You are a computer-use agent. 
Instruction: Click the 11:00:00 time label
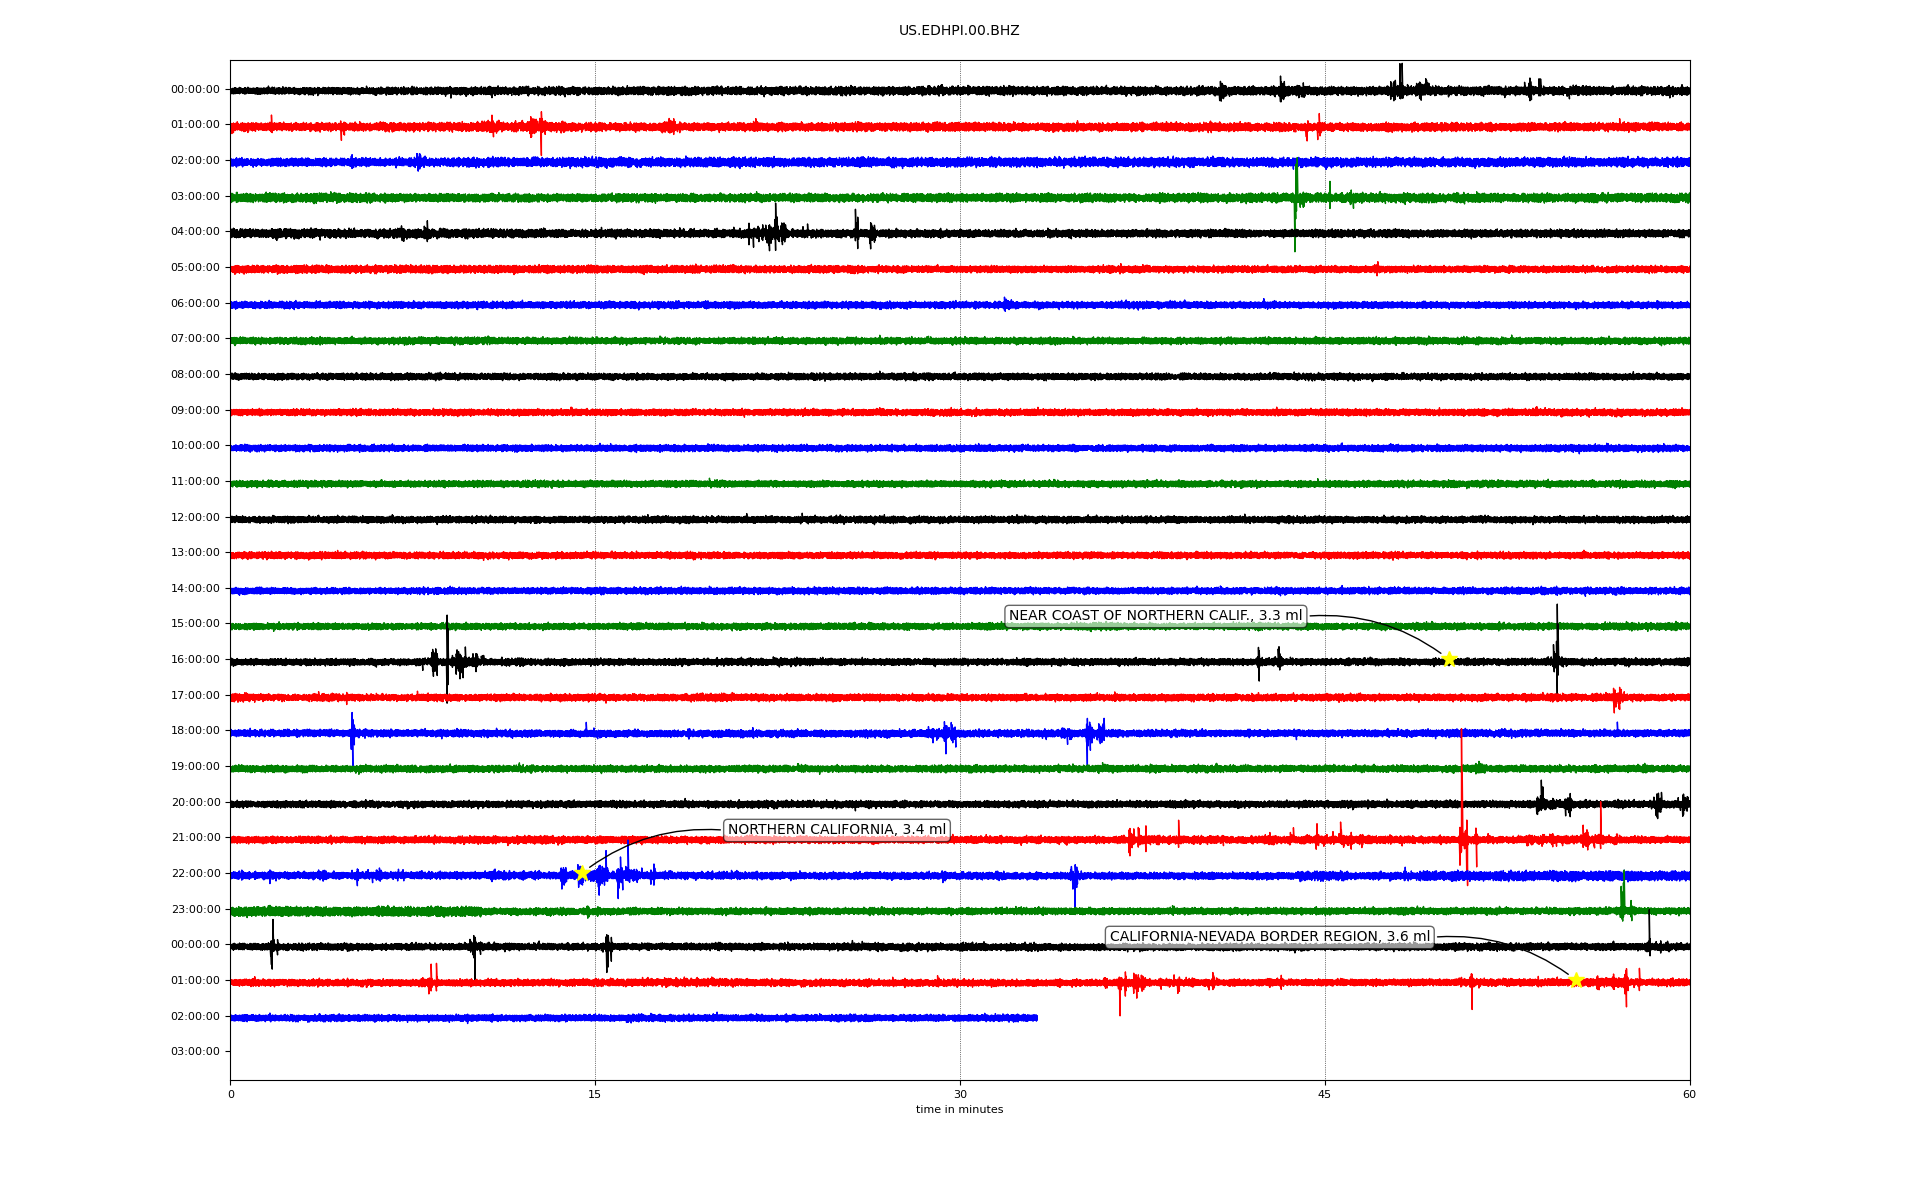195,482
